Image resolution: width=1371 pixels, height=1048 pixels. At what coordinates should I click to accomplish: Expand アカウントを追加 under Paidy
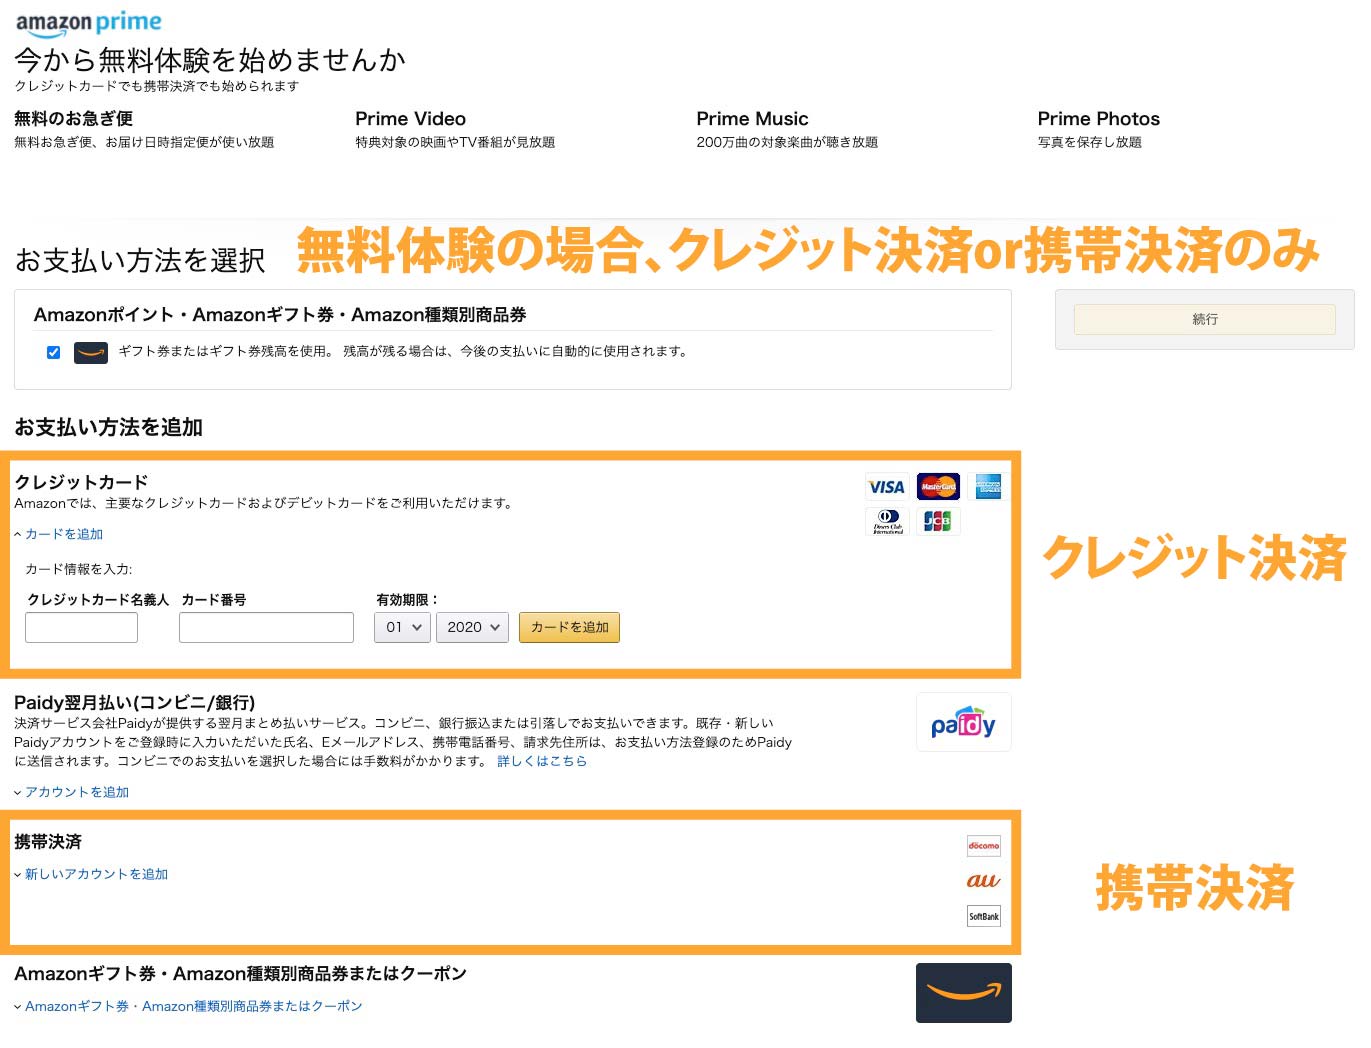click(x=75, y=791)
